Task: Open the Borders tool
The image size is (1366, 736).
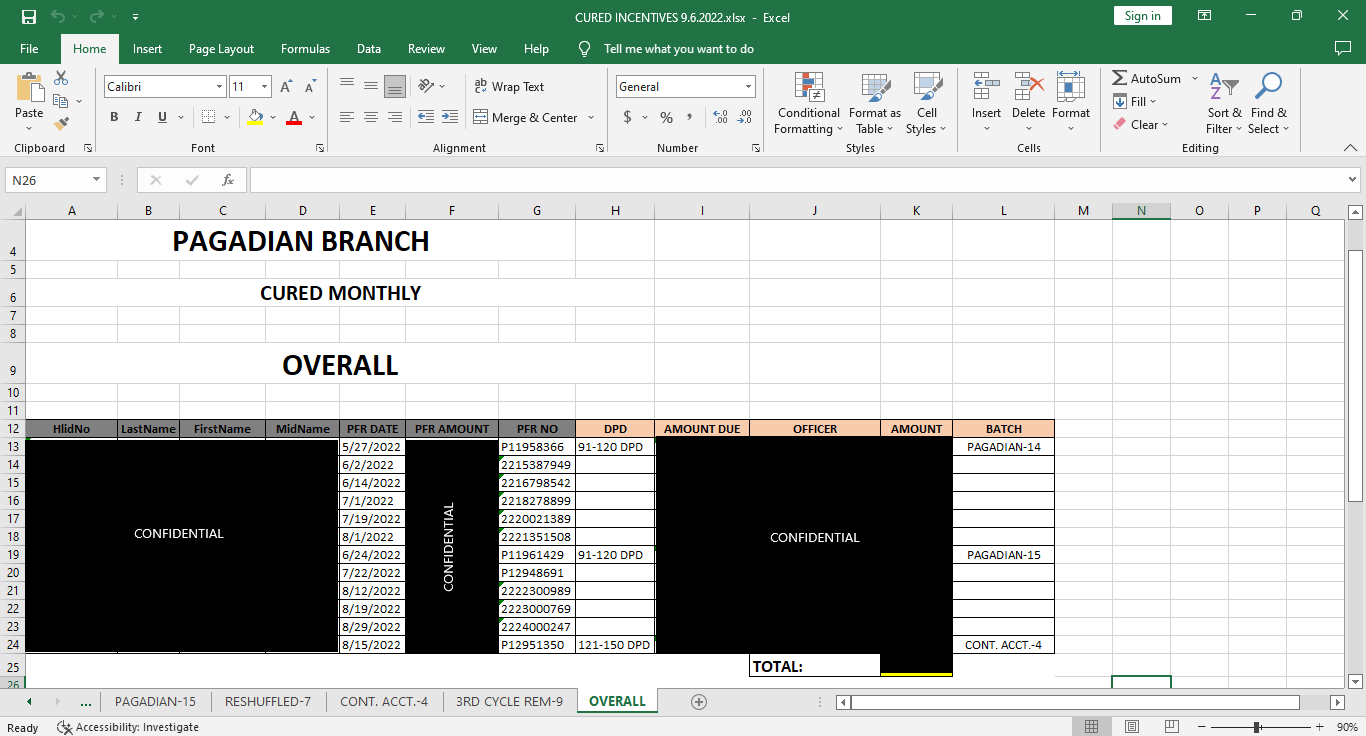Action: 208,117
